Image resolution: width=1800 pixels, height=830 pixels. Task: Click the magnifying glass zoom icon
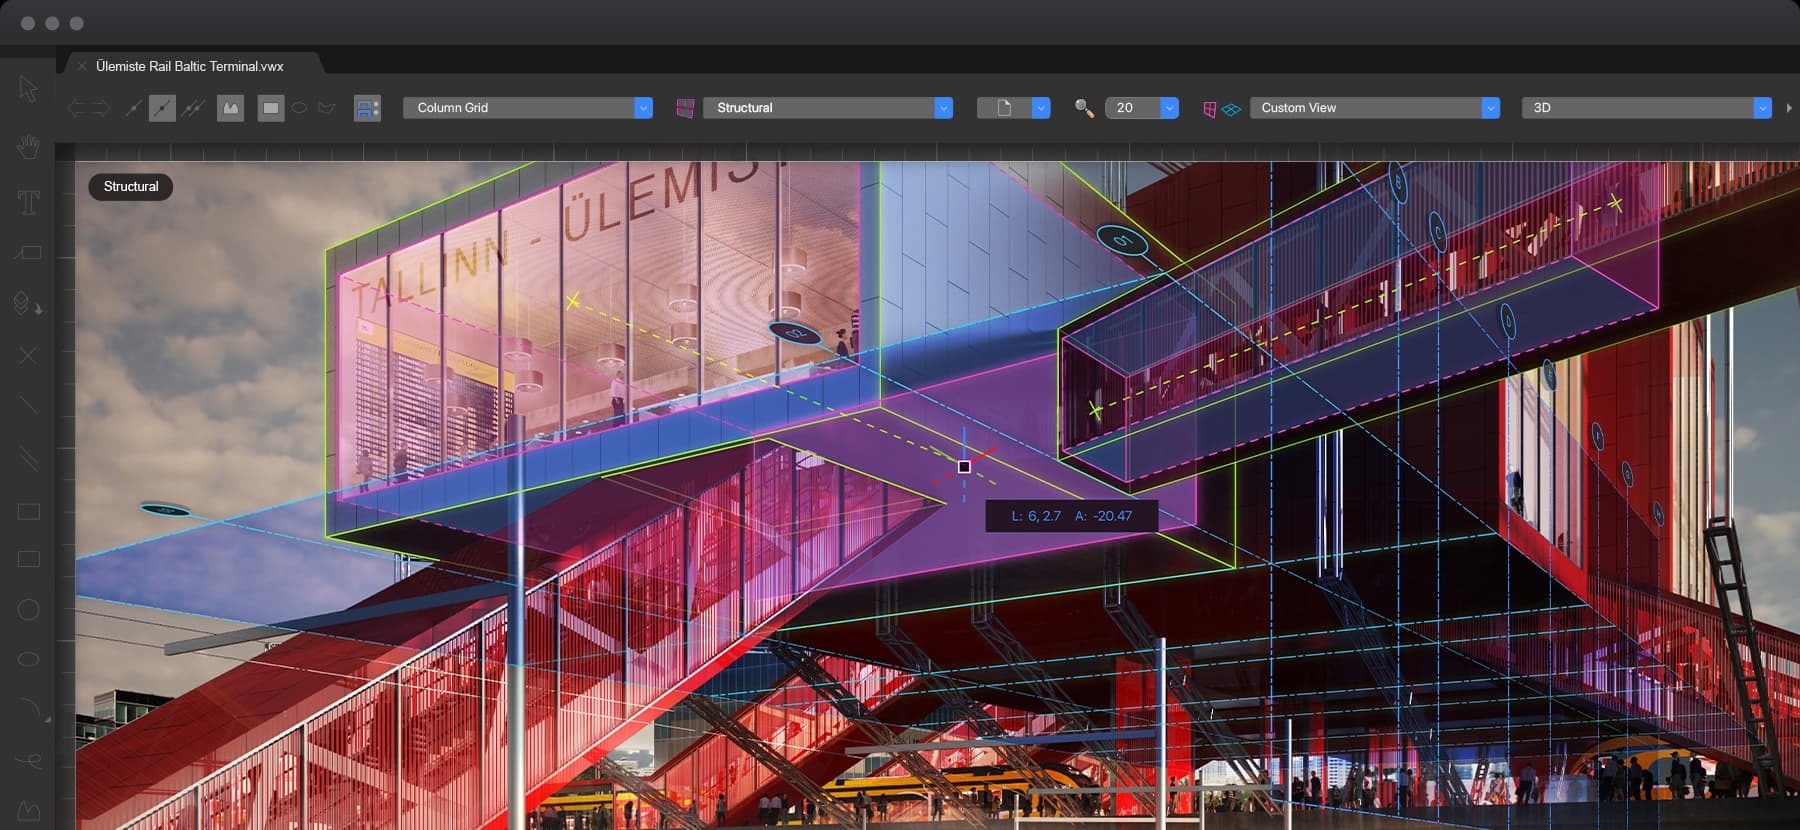pyautogui.click(x=1083, y=108)
